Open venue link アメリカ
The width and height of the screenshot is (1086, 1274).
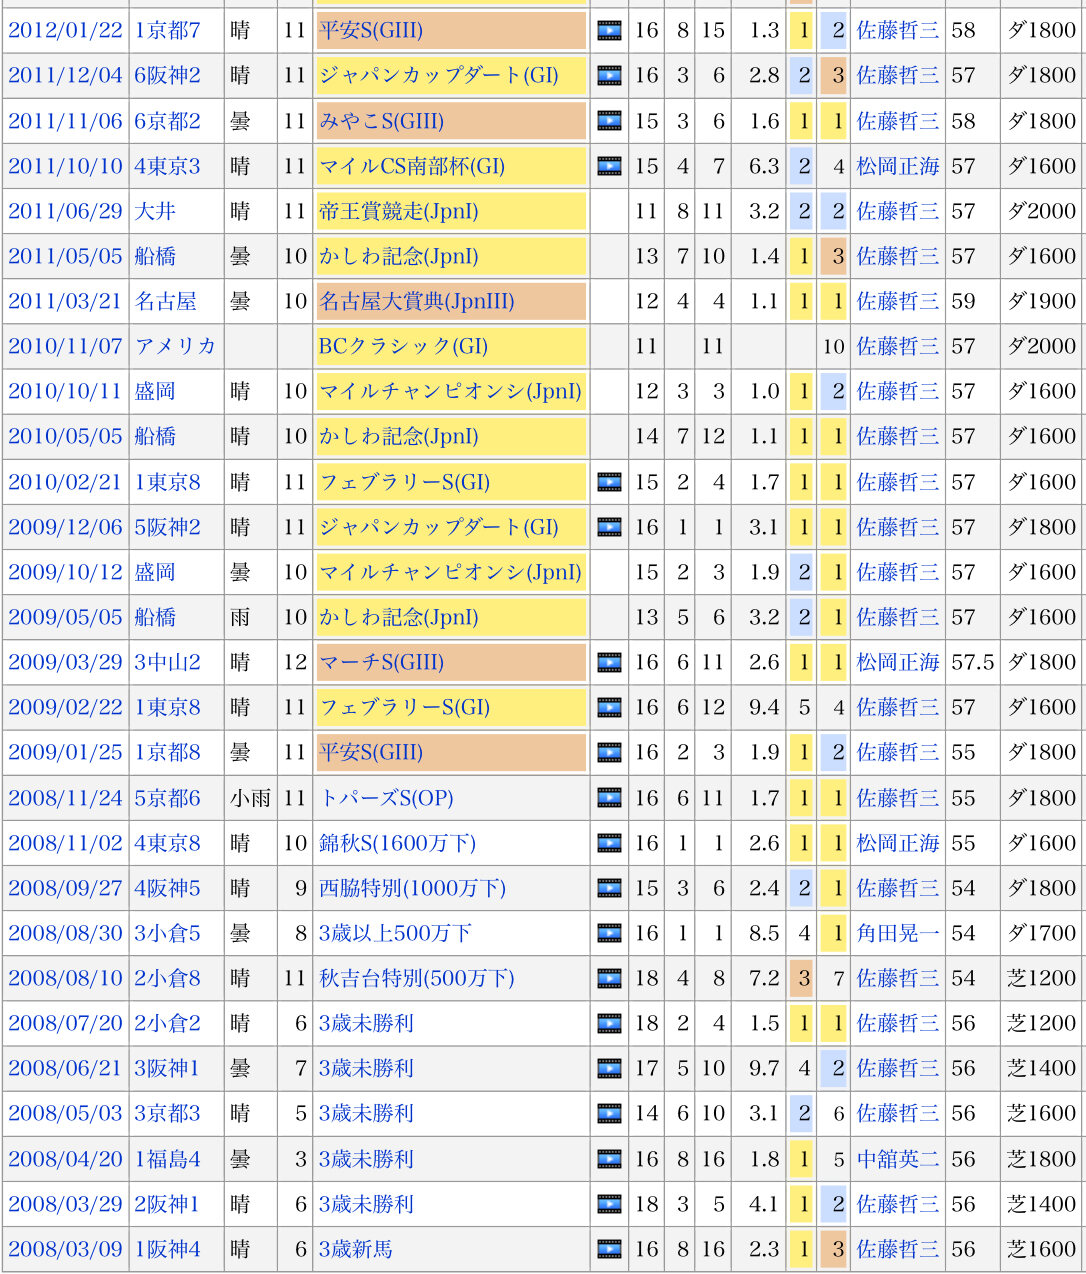(175, 346)
